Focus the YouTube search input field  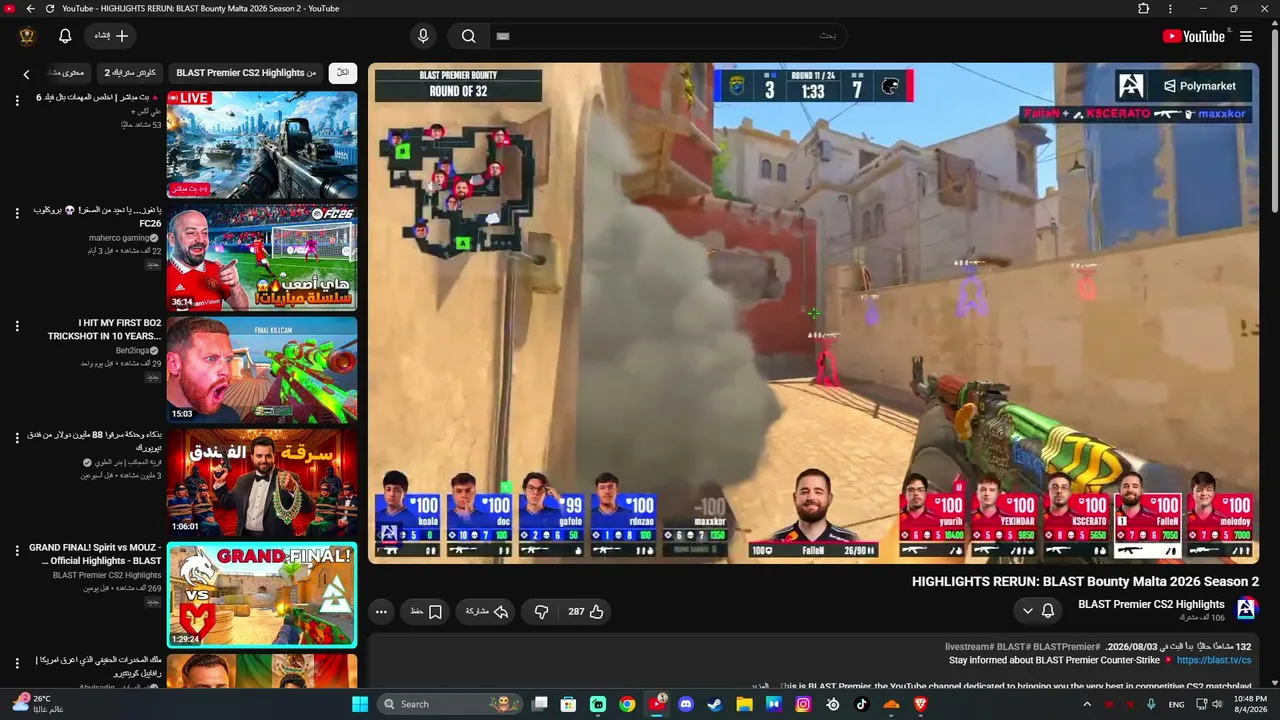pos(668,36)
